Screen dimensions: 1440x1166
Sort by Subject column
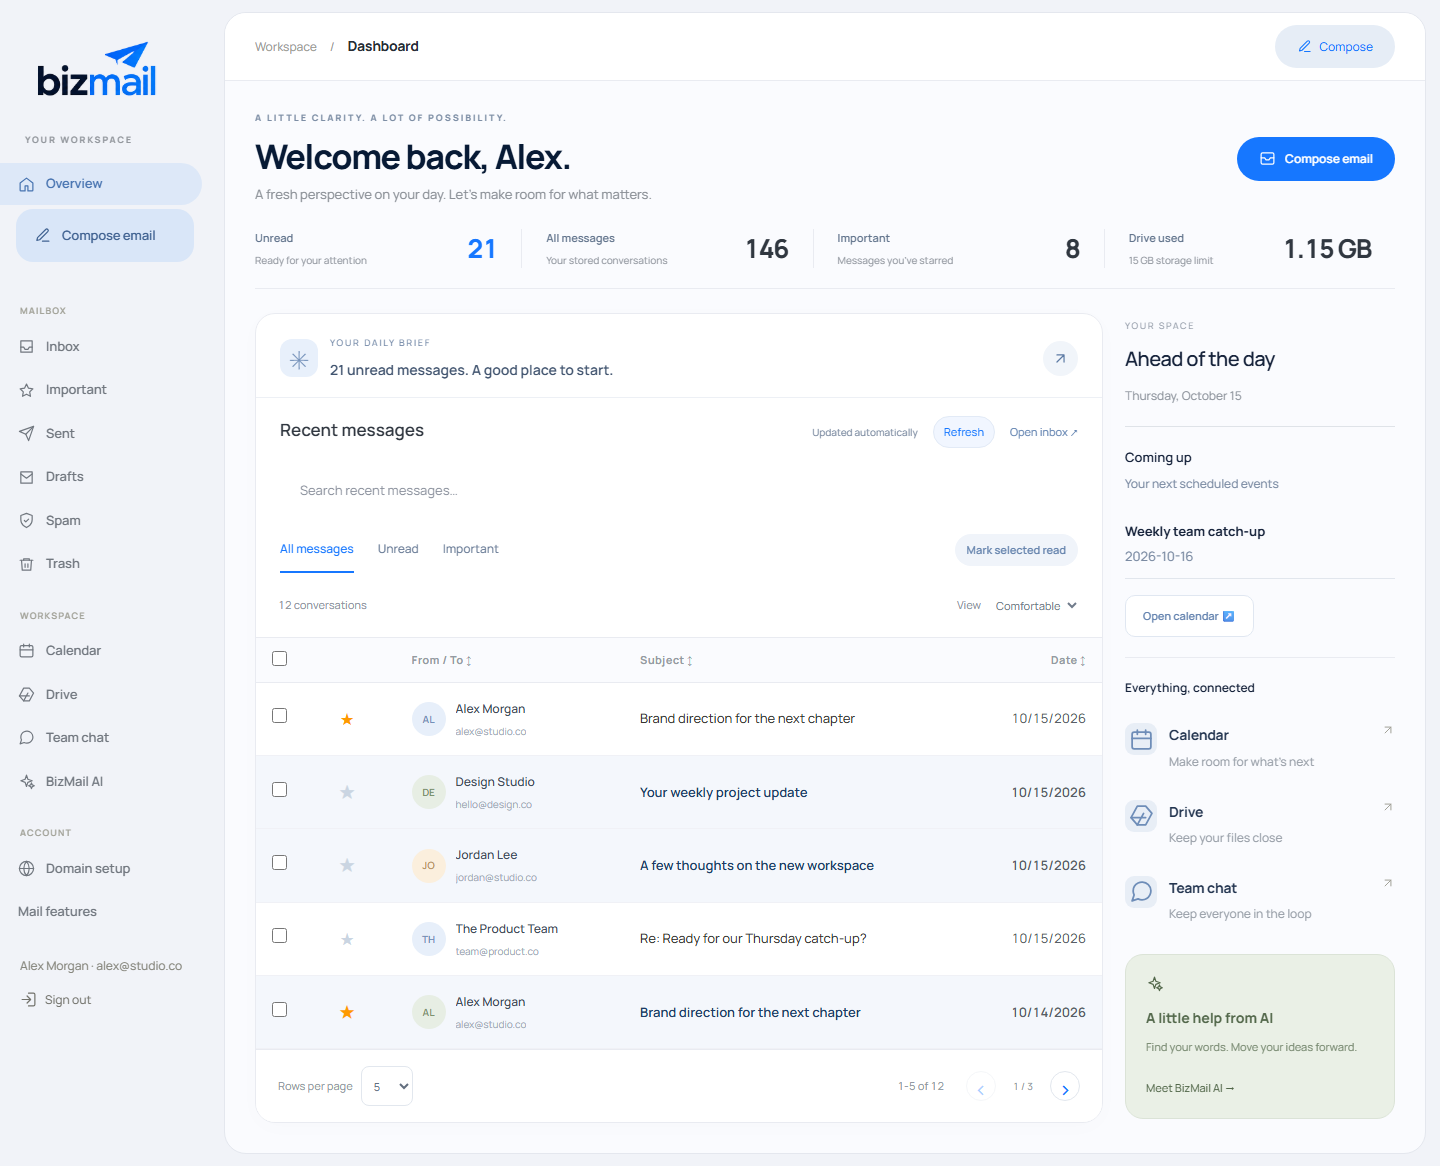pos(666,660)
